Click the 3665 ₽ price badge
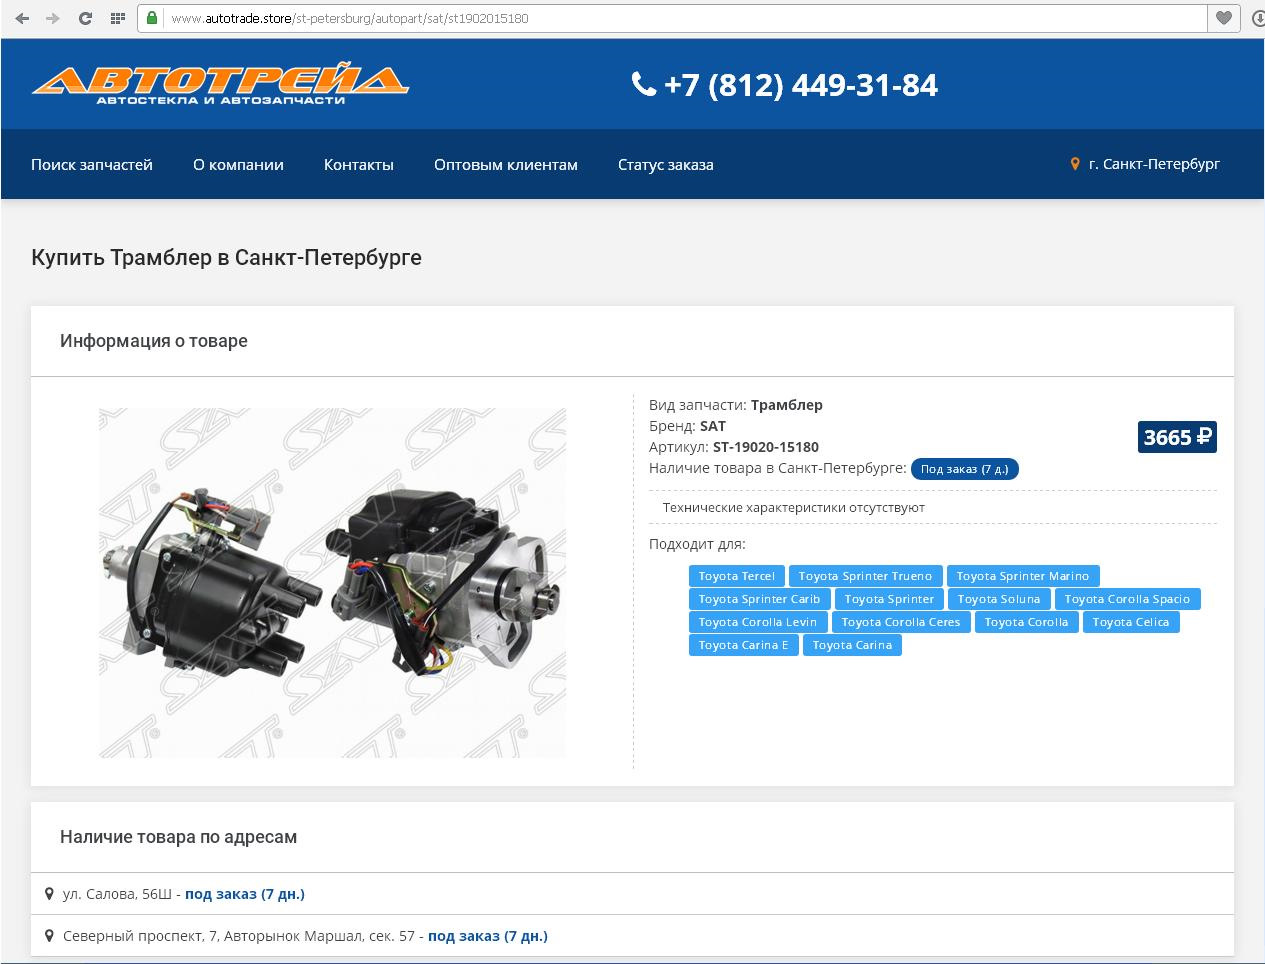The width and height of the screenshot is (1265, 964). pyautogui.click(x=1177, y=437)
